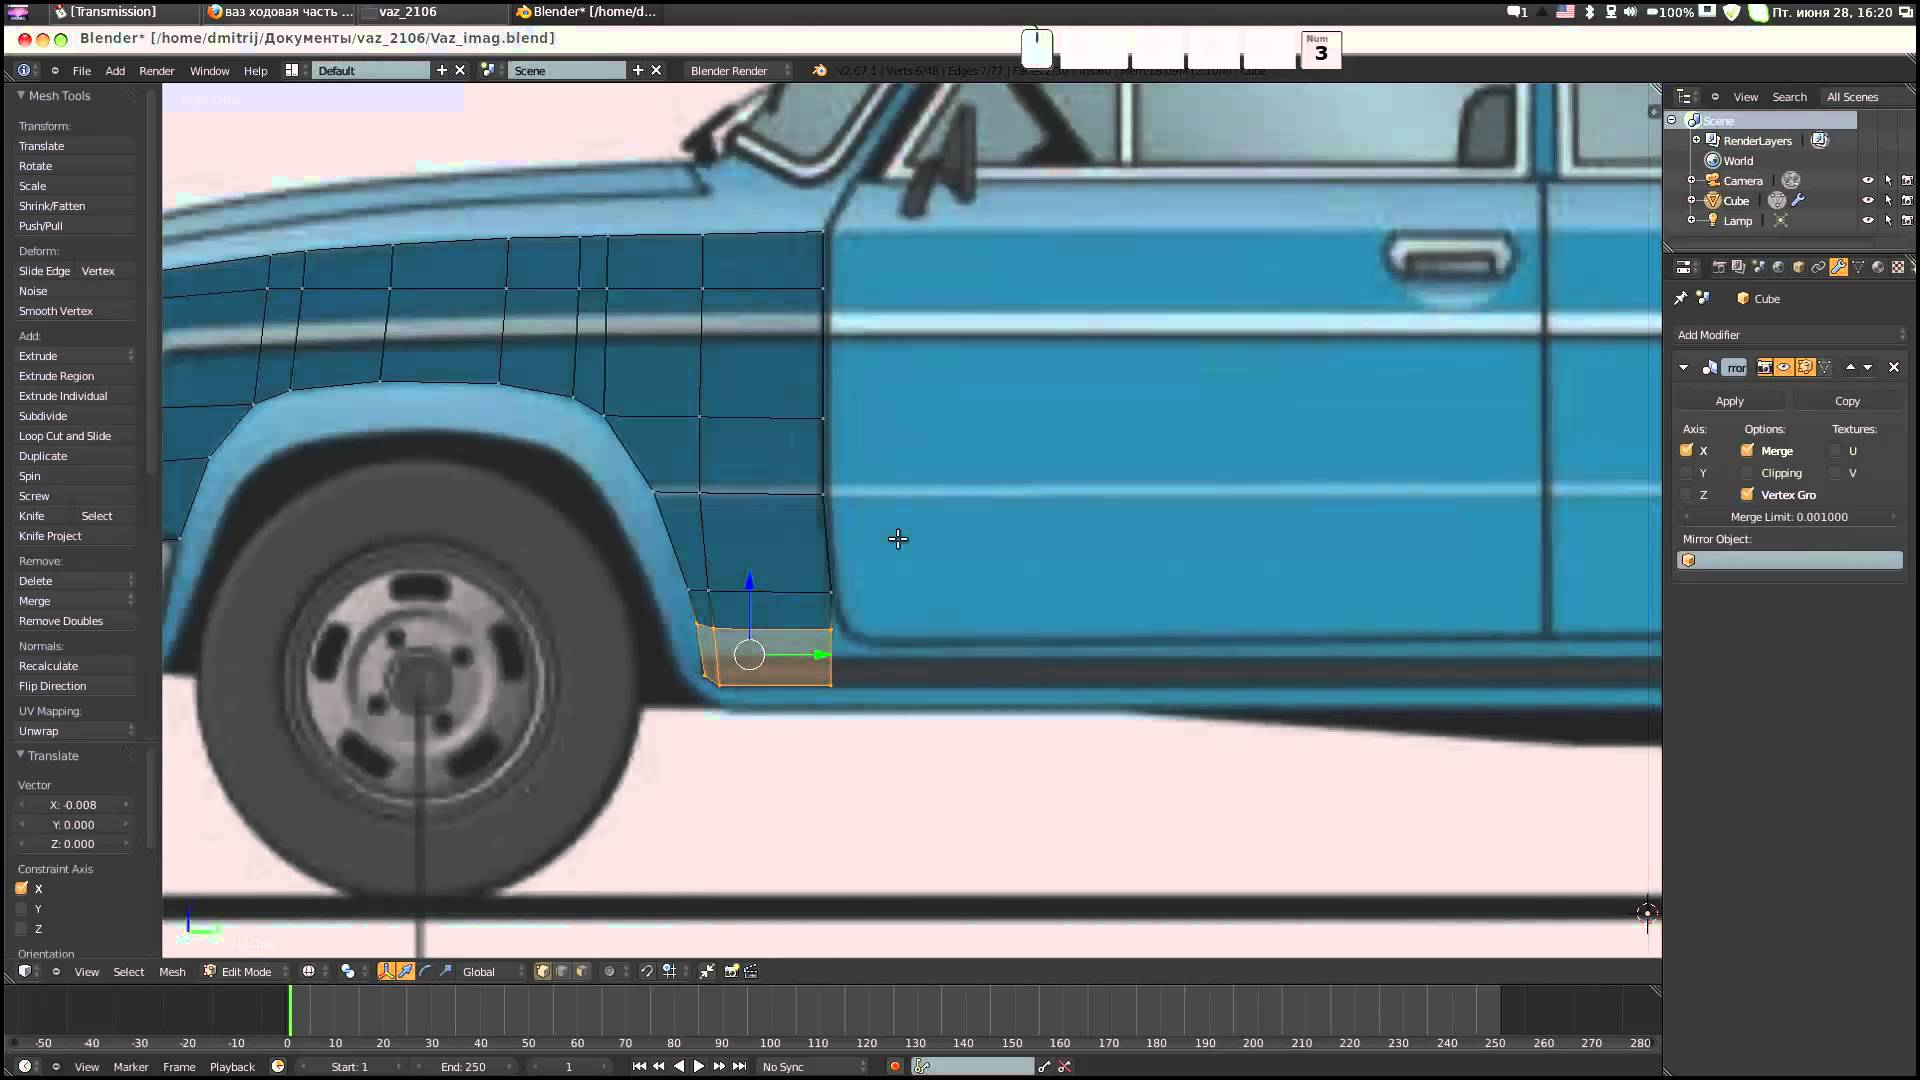Open the World properties tab icon
Image resolution: width=1920 pixels, height=1080 pixels.
coord(1778,267)
